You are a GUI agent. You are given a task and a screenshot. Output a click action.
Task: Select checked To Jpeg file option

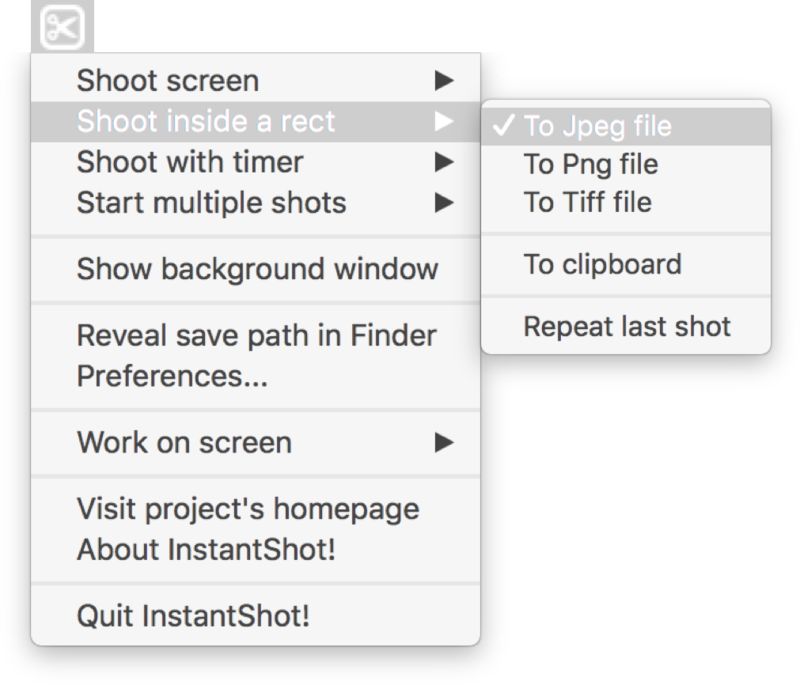[x=598, y=127]
